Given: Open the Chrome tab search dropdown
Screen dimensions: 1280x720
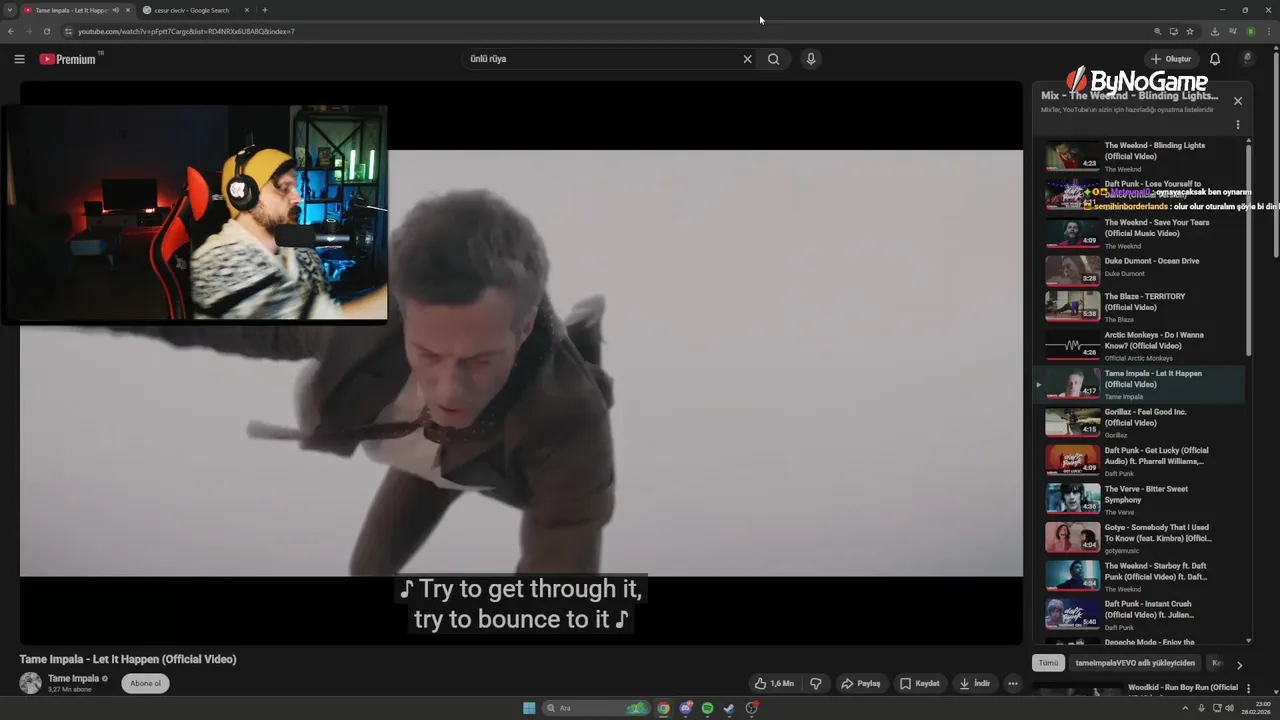Looking at the screenshot, I should click(10, 10).
